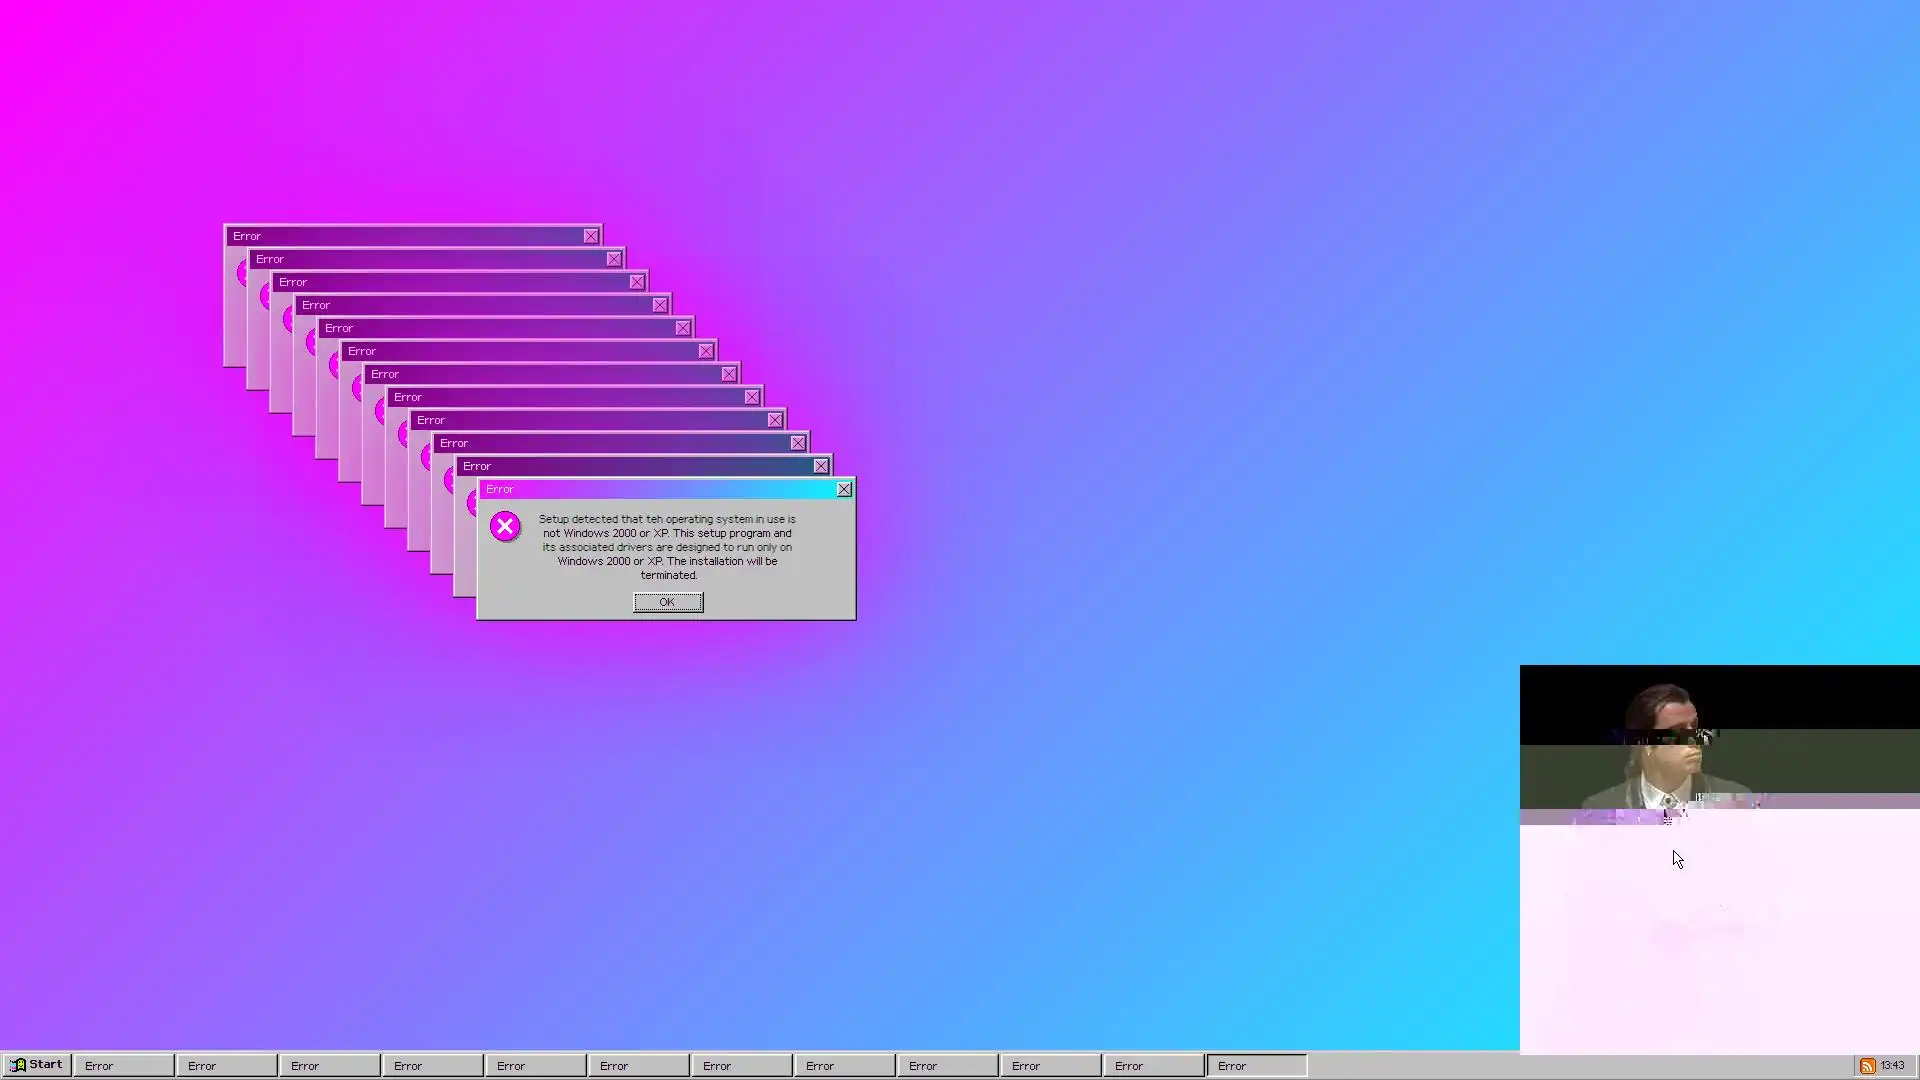The image size is (1920, 1080).
Task: Click empty taskbar area before the tray
Action: (x=1580, y=1066)
